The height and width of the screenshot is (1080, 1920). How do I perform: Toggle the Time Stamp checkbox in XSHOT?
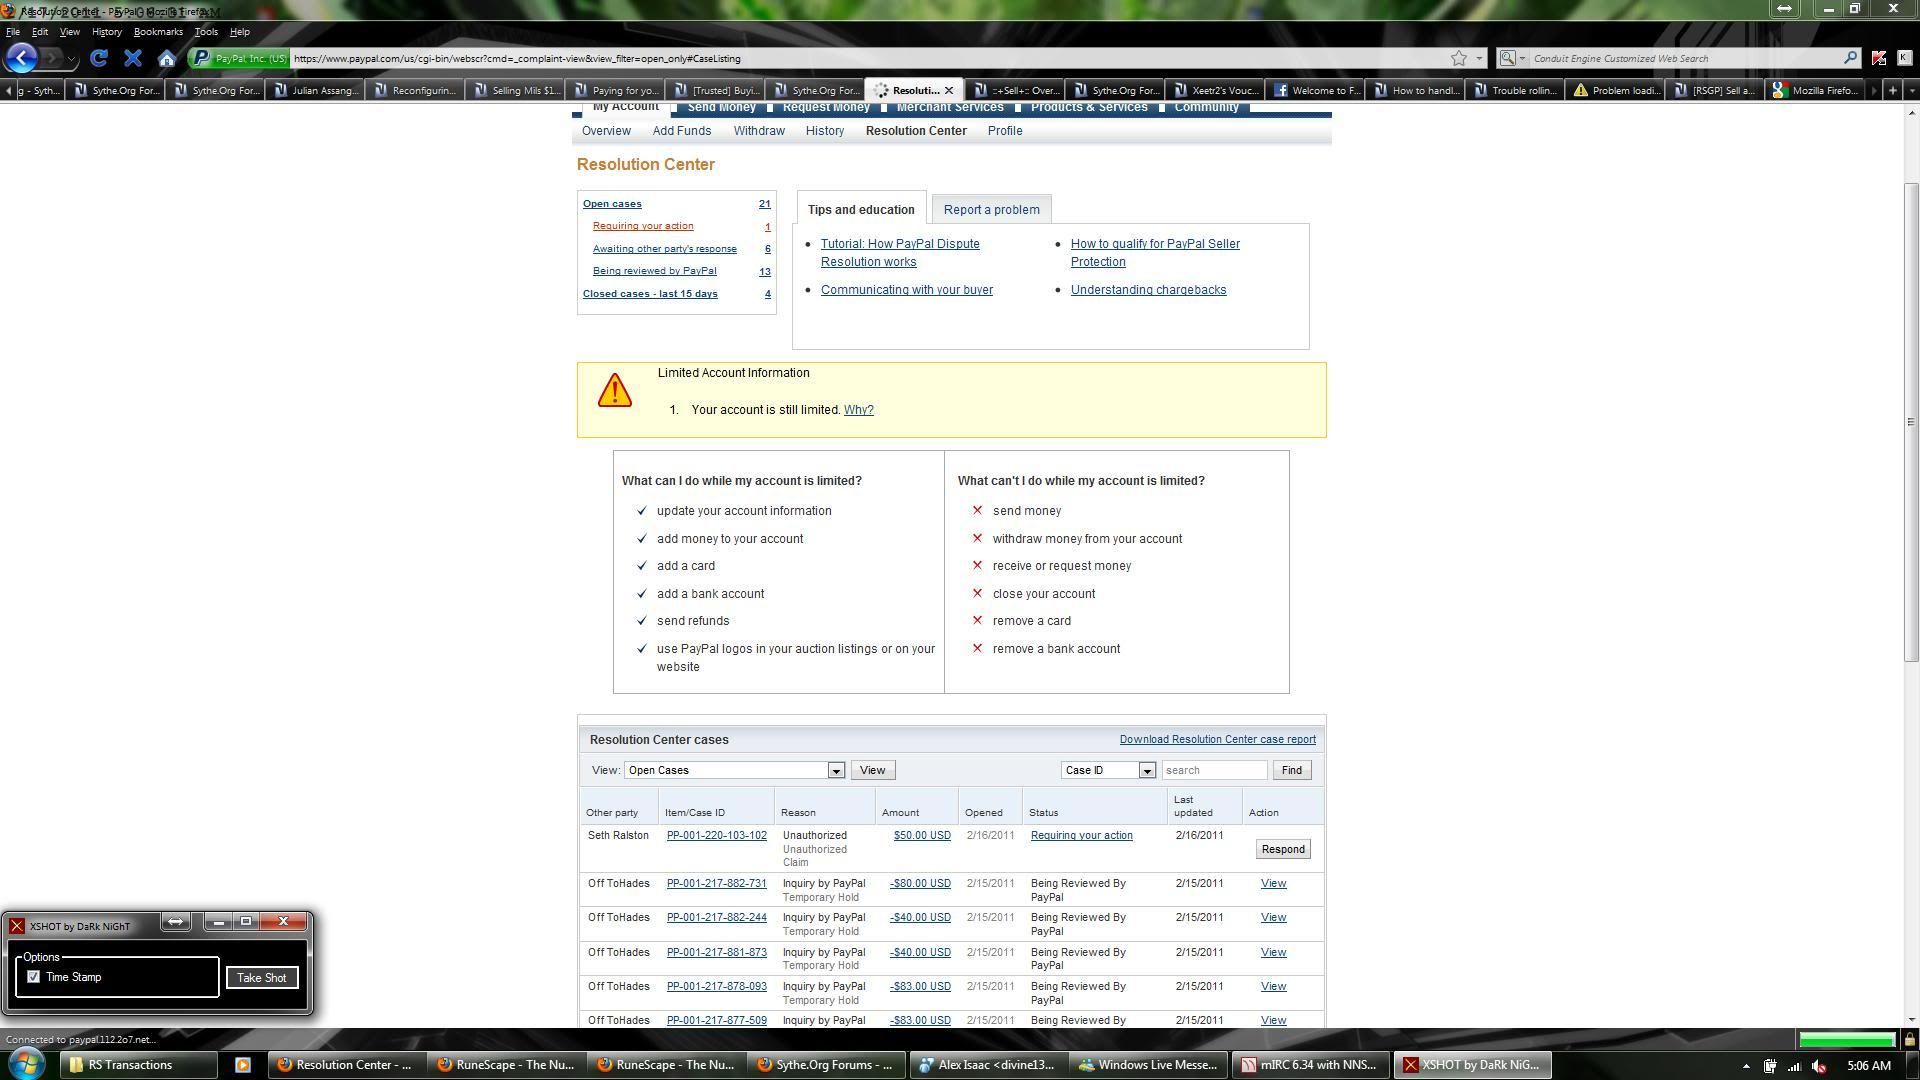pyautogui.click(x=34, y=977)
